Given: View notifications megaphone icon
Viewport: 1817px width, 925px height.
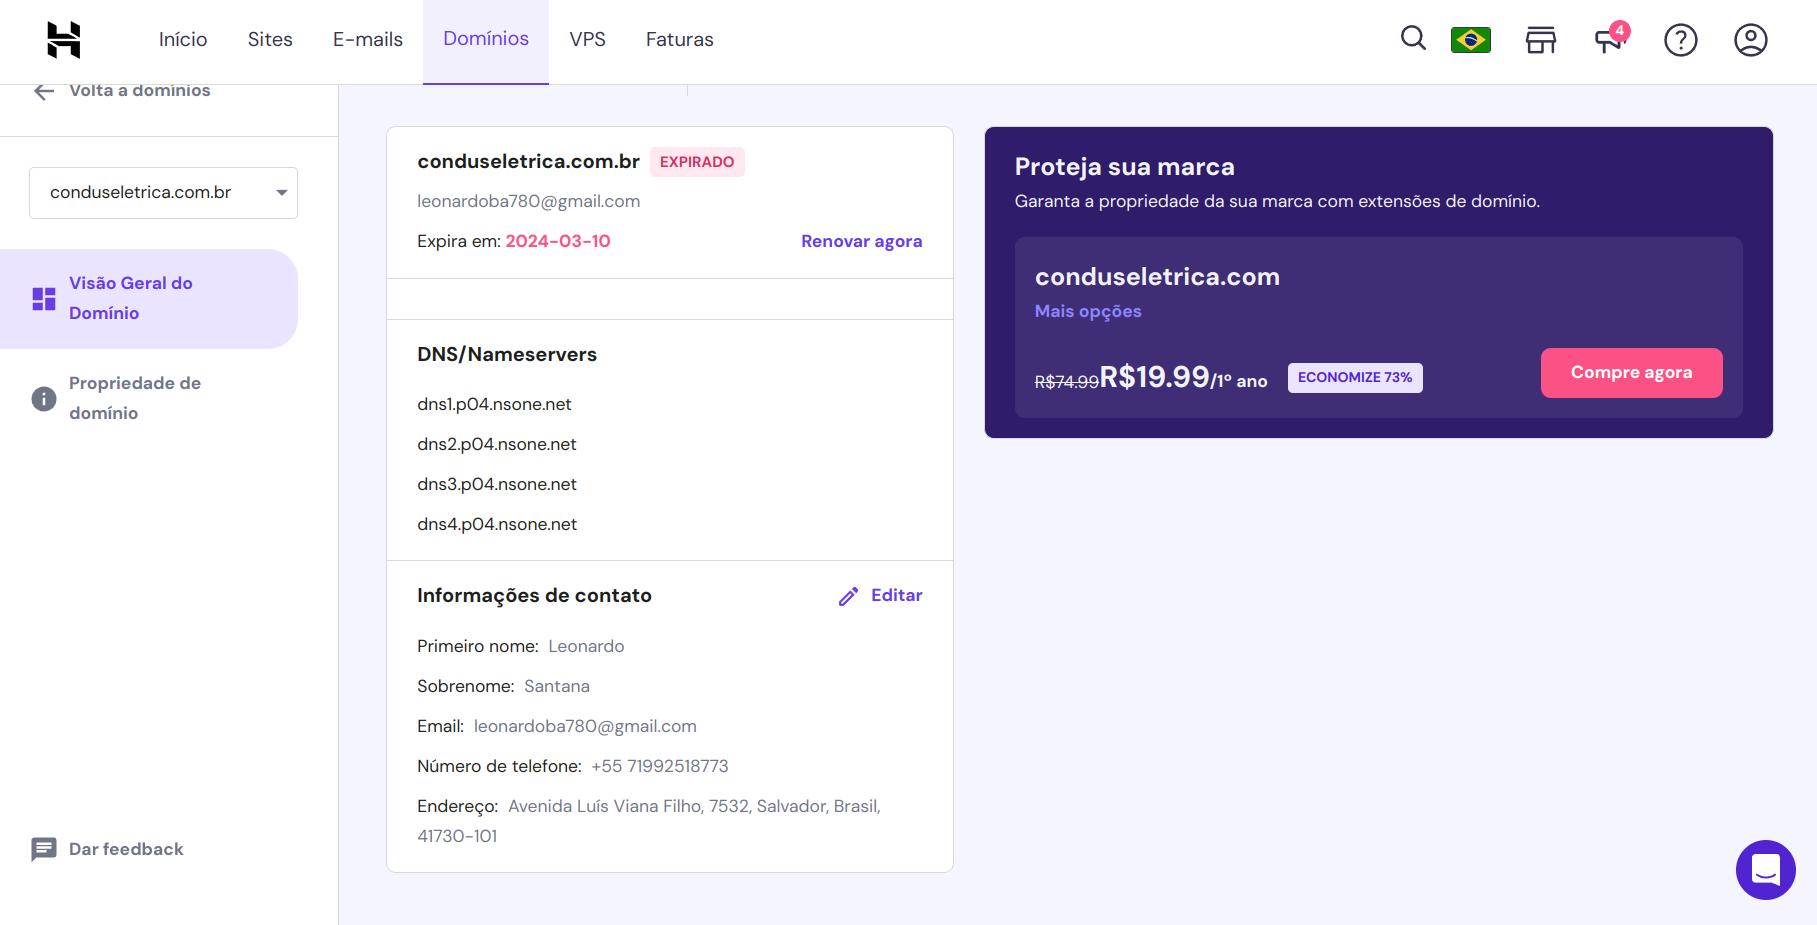Looking at the screenshot, I should 1609,40.
